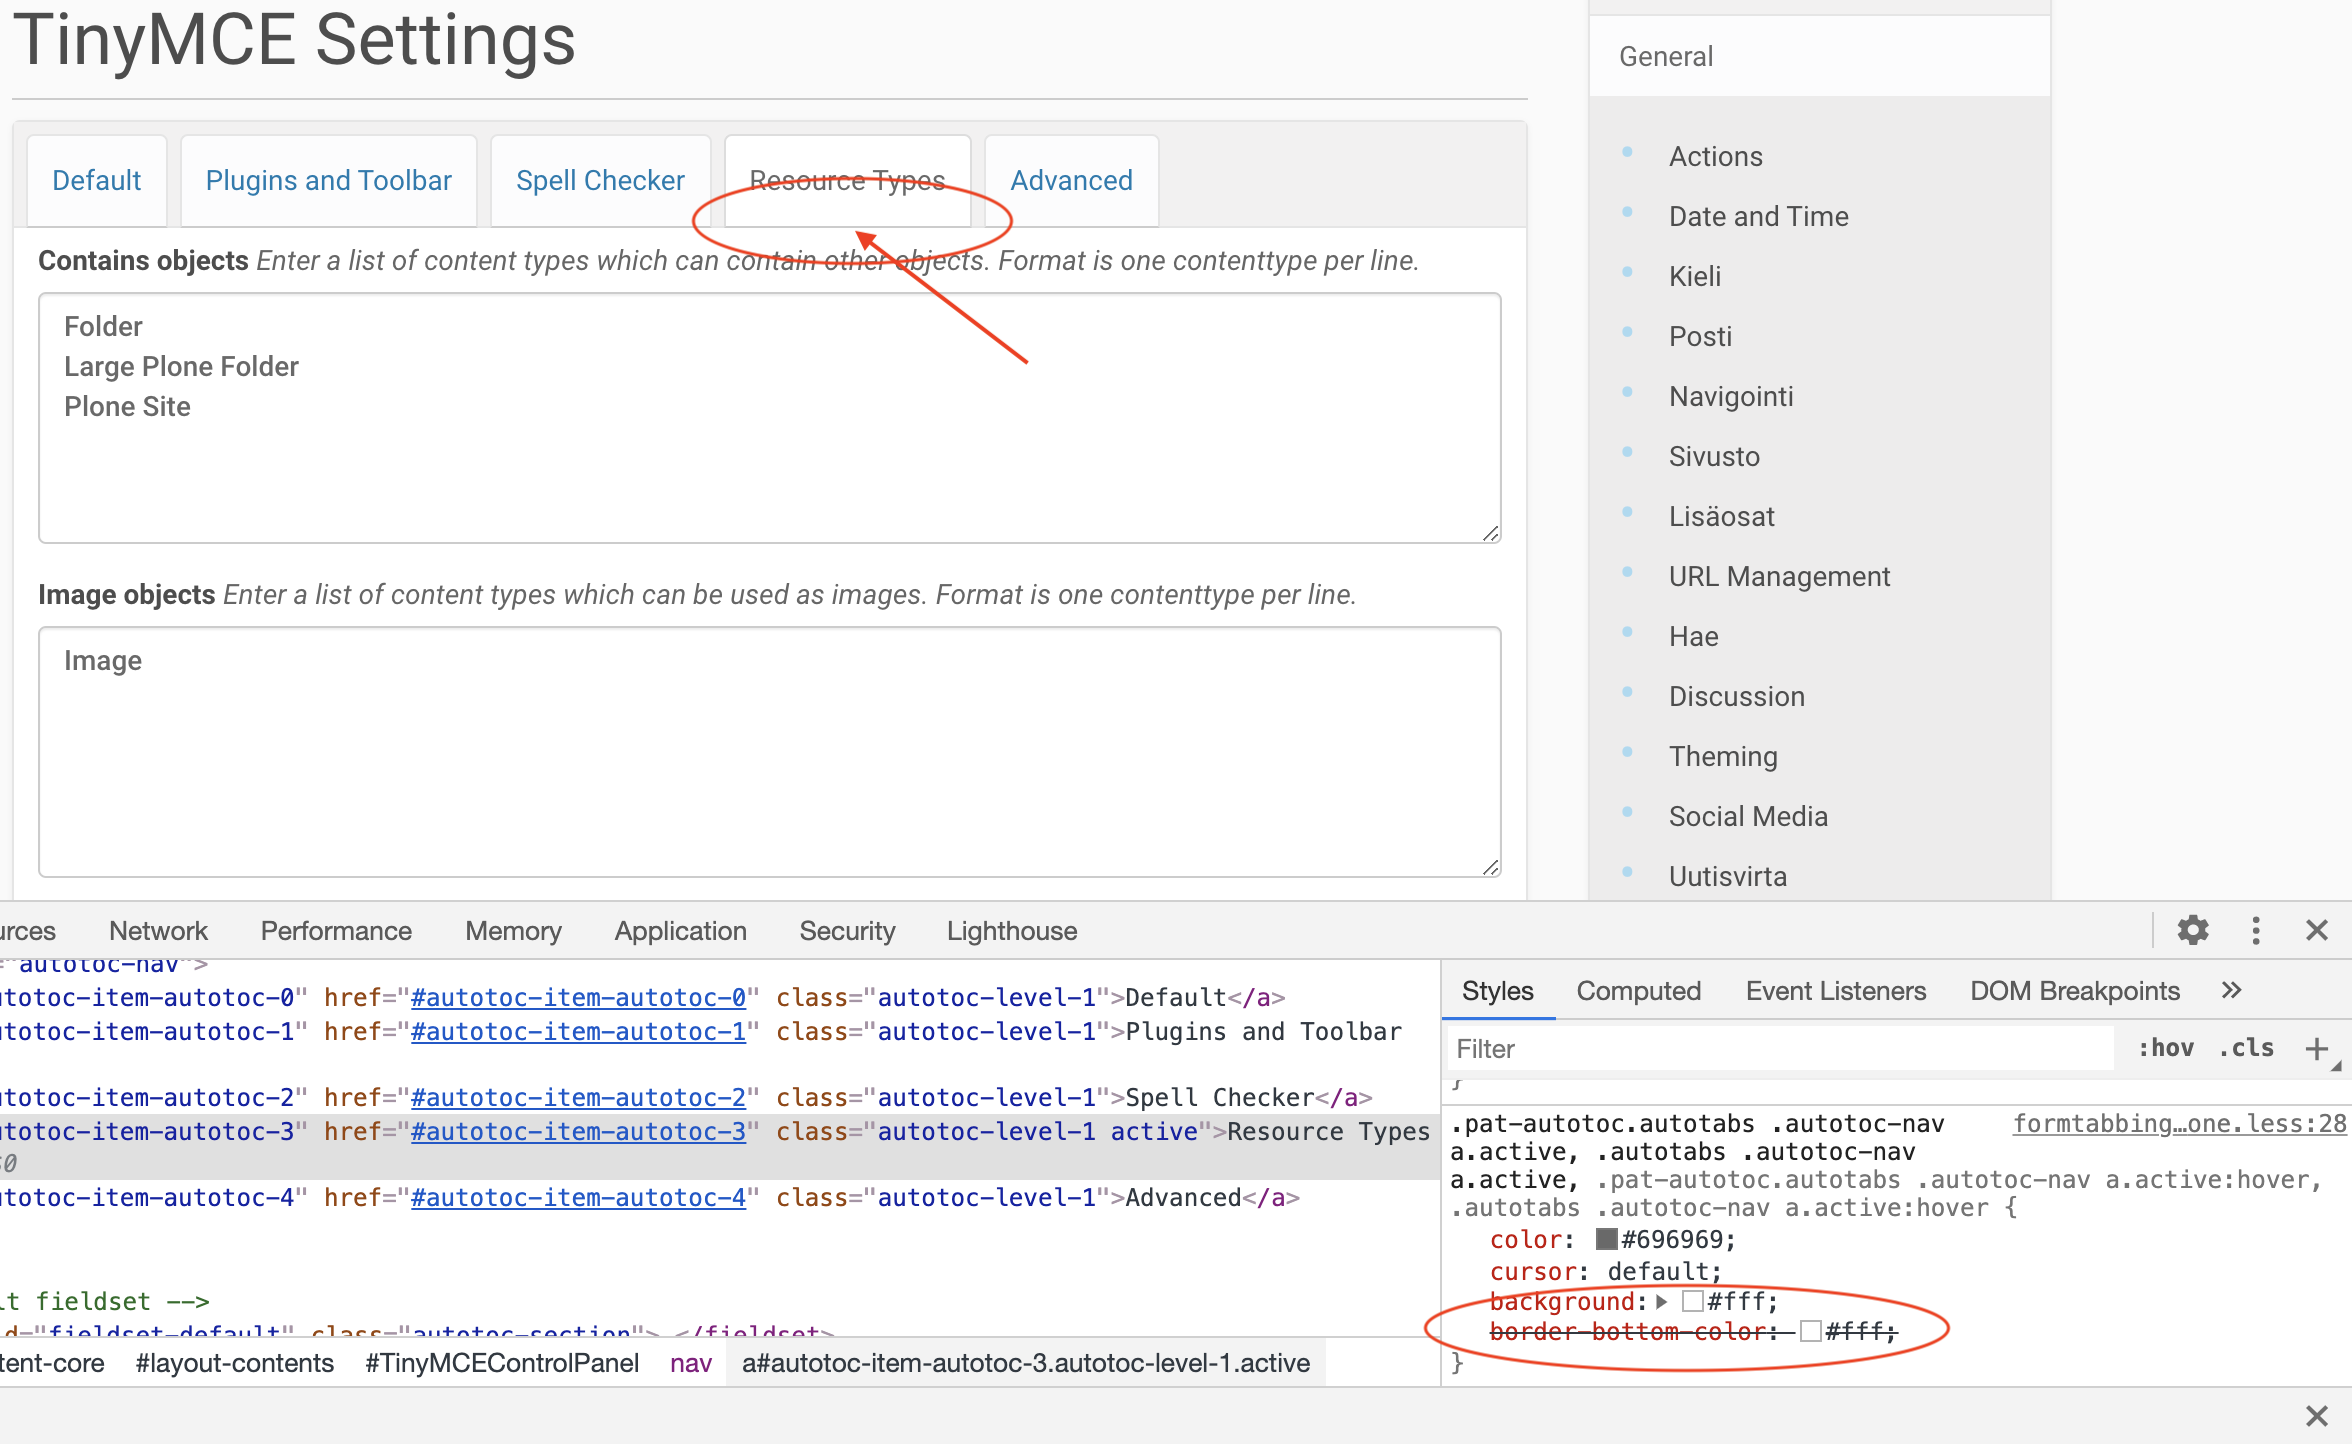Focus the Styles Filter input
2352x1444 pixels.
(1780, 1048)
